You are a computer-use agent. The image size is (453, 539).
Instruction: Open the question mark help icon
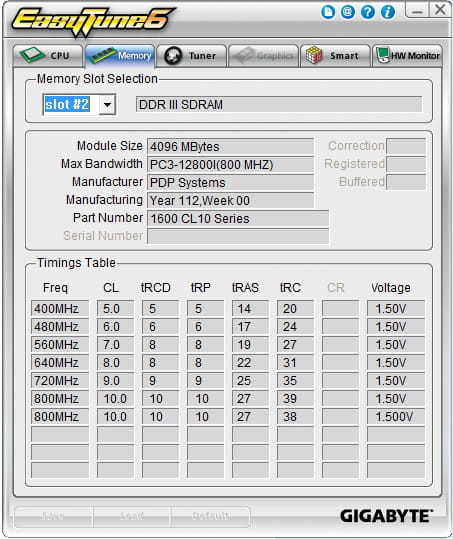368,12
